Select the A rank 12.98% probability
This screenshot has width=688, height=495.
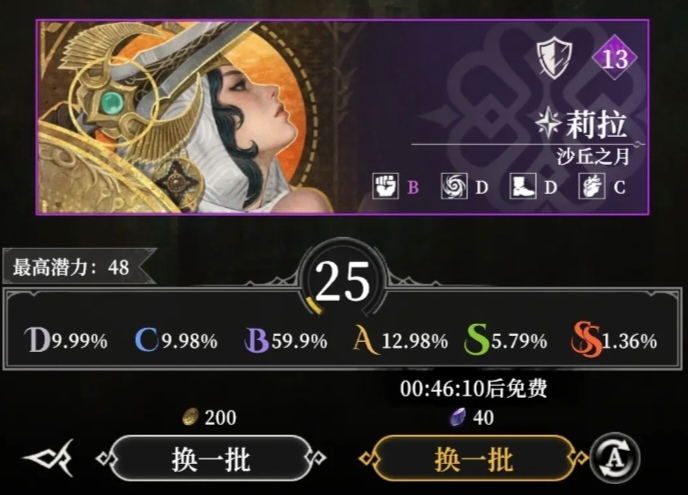400,341
